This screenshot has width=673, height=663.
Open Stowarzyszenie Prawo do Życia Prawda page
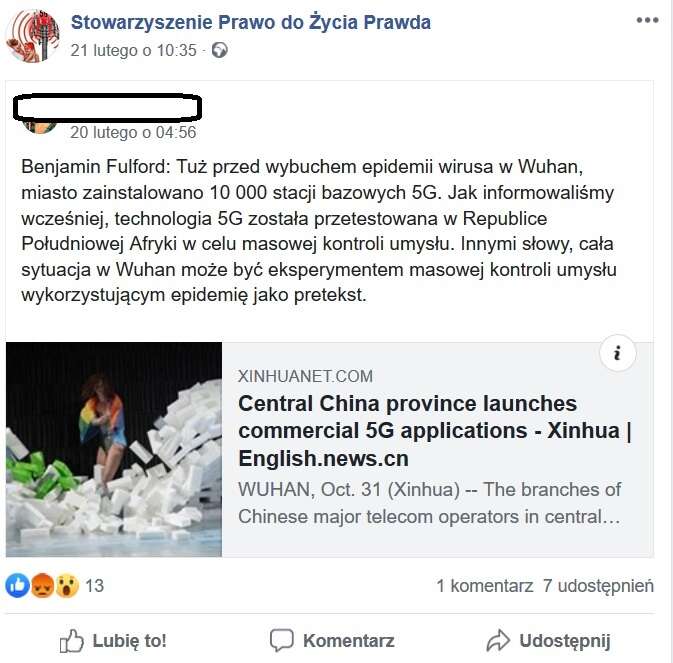coord(251,22)
